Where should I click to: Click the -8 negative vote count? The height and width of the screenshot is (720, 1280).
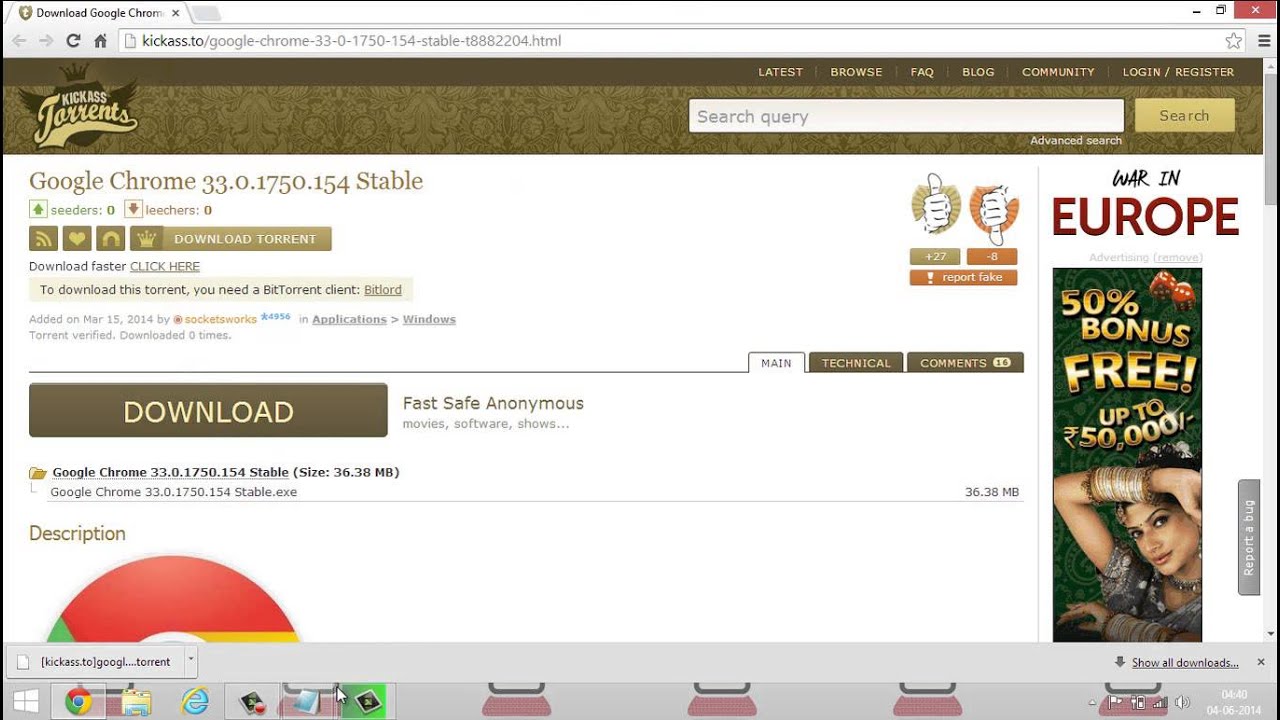click(x=991, y=257)
